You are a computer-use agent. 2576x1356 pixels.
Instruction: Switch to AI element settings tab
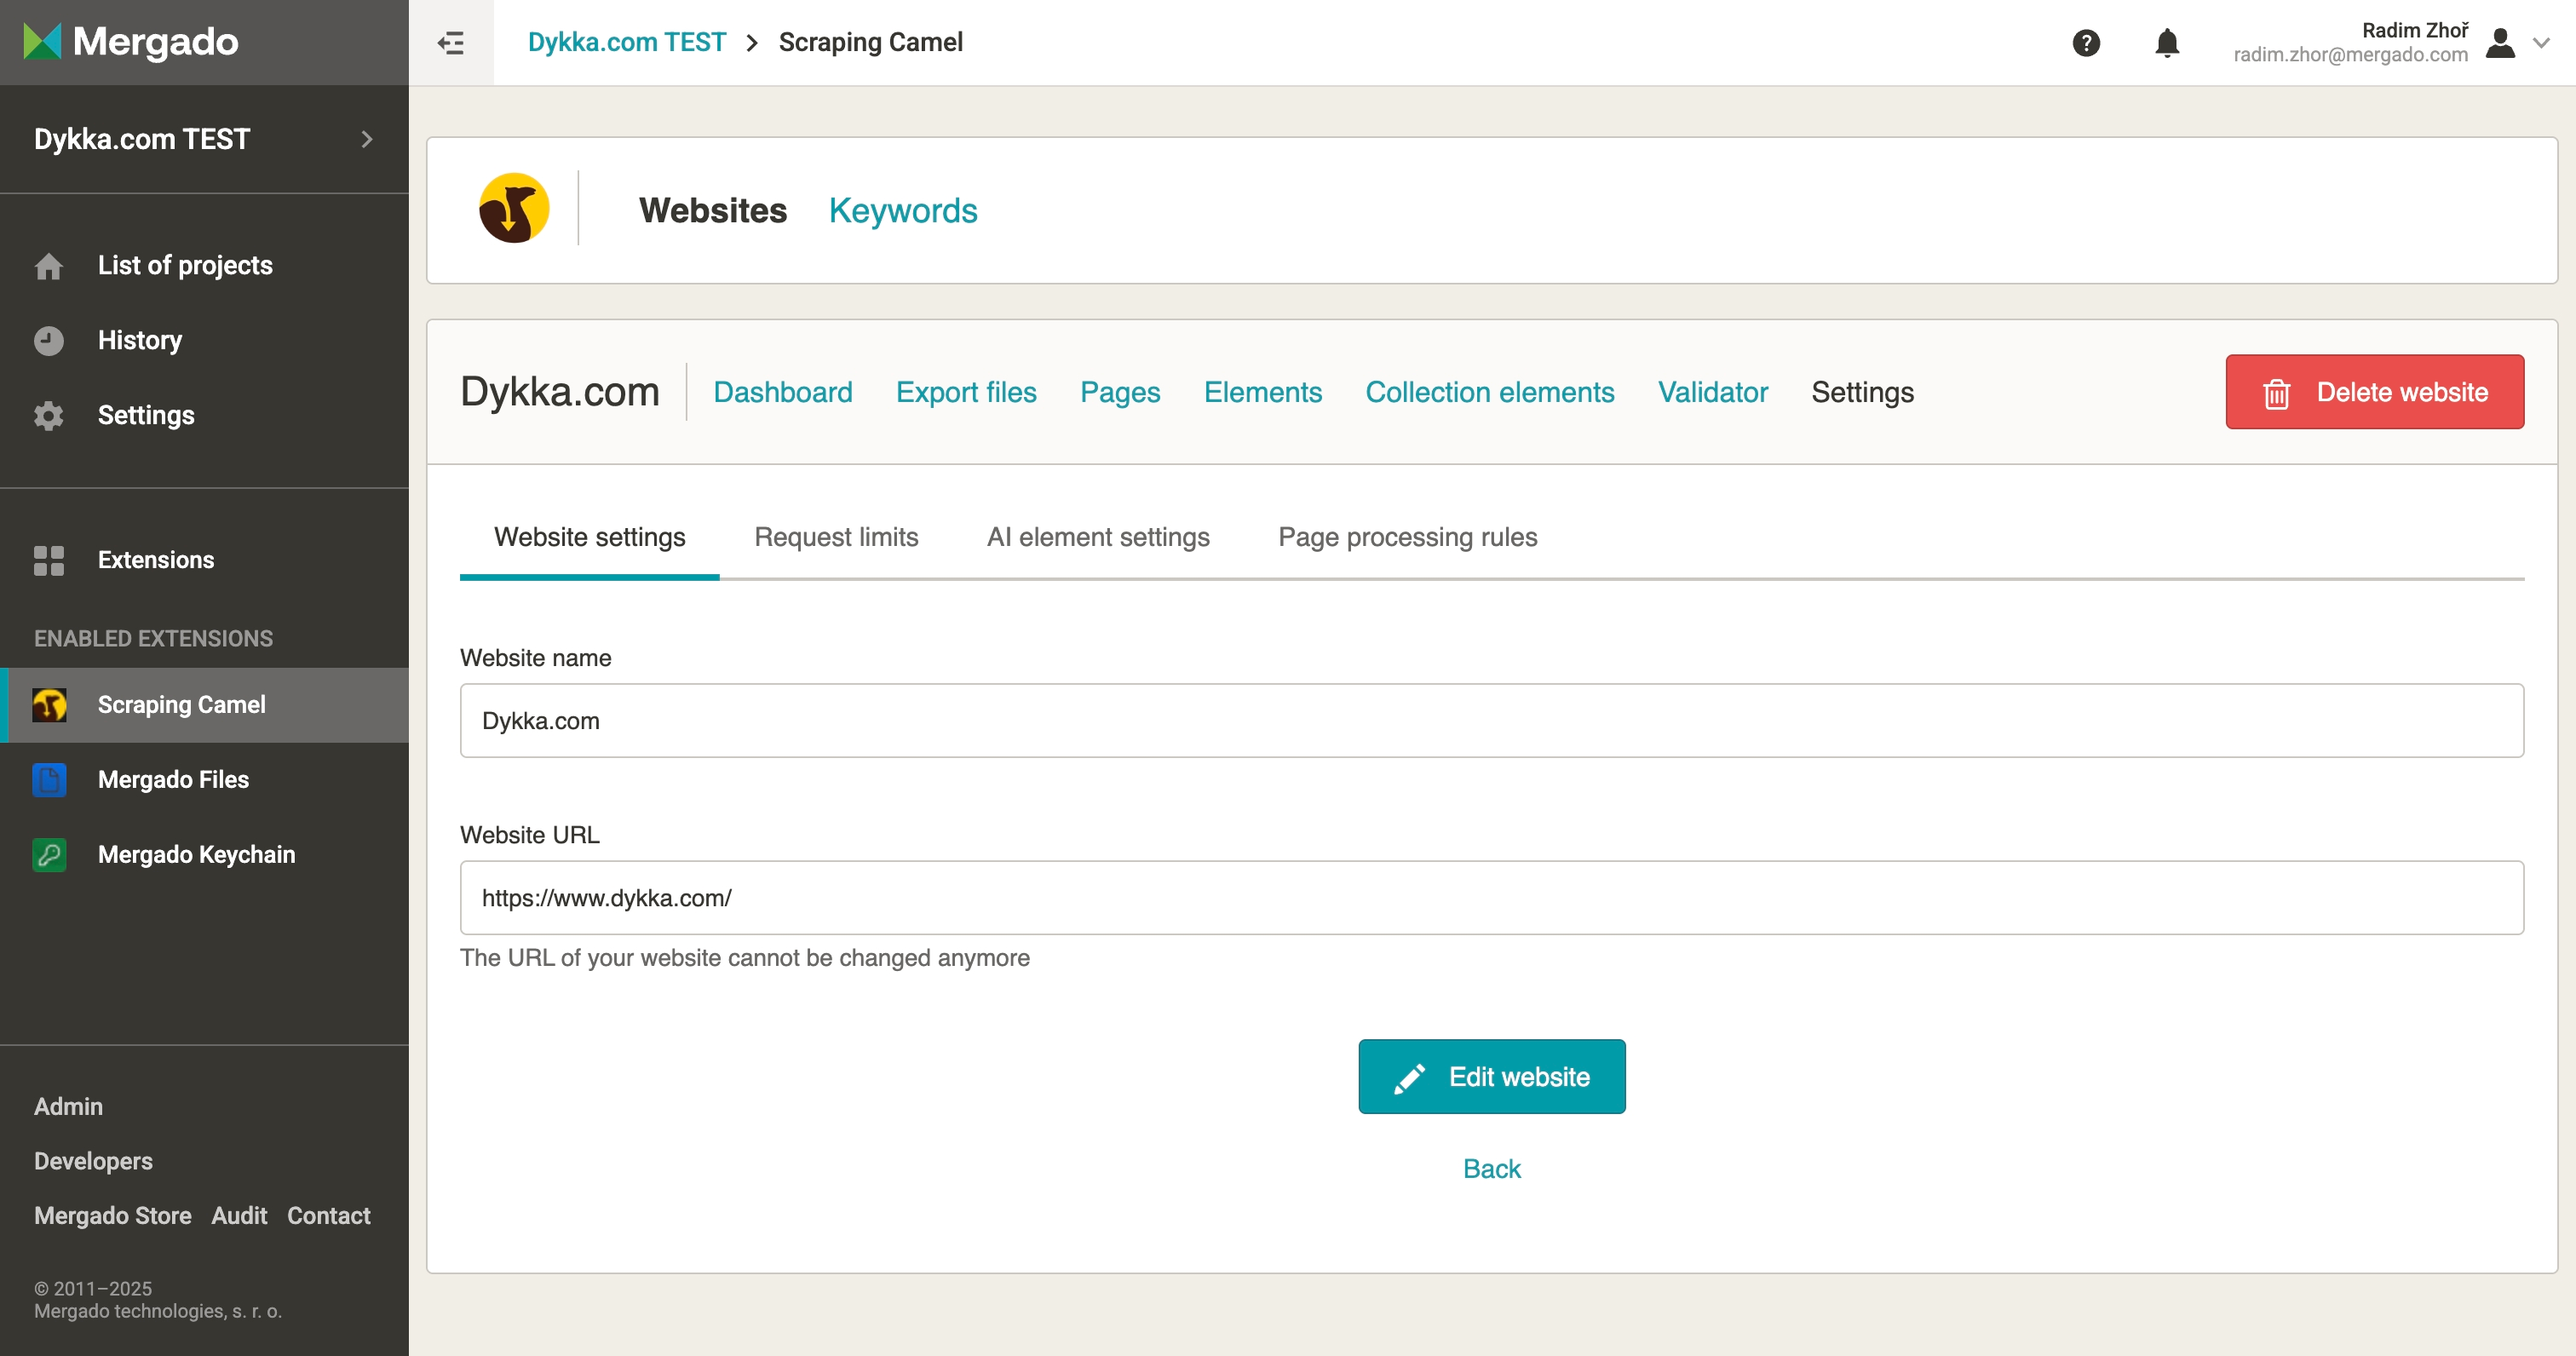tap(1098, 537)
